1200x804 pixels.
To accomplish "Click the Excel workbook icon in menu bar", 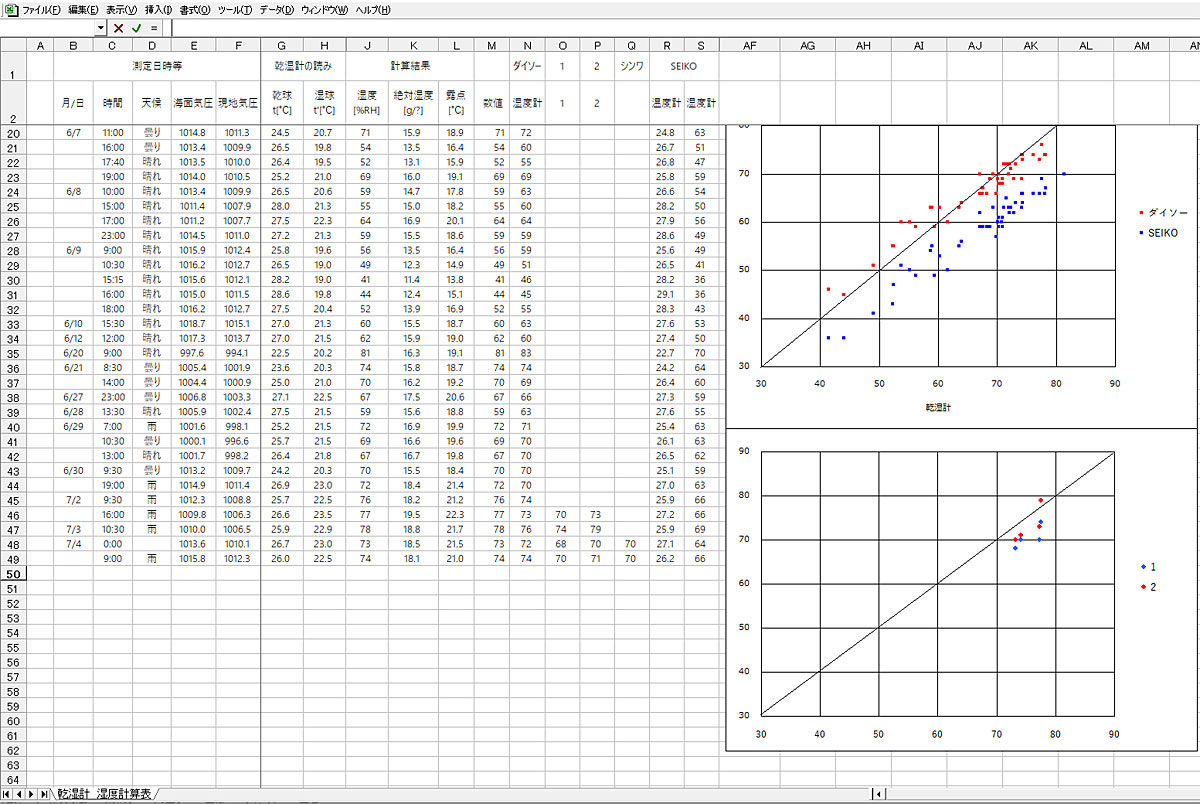I will pos(11,9).
